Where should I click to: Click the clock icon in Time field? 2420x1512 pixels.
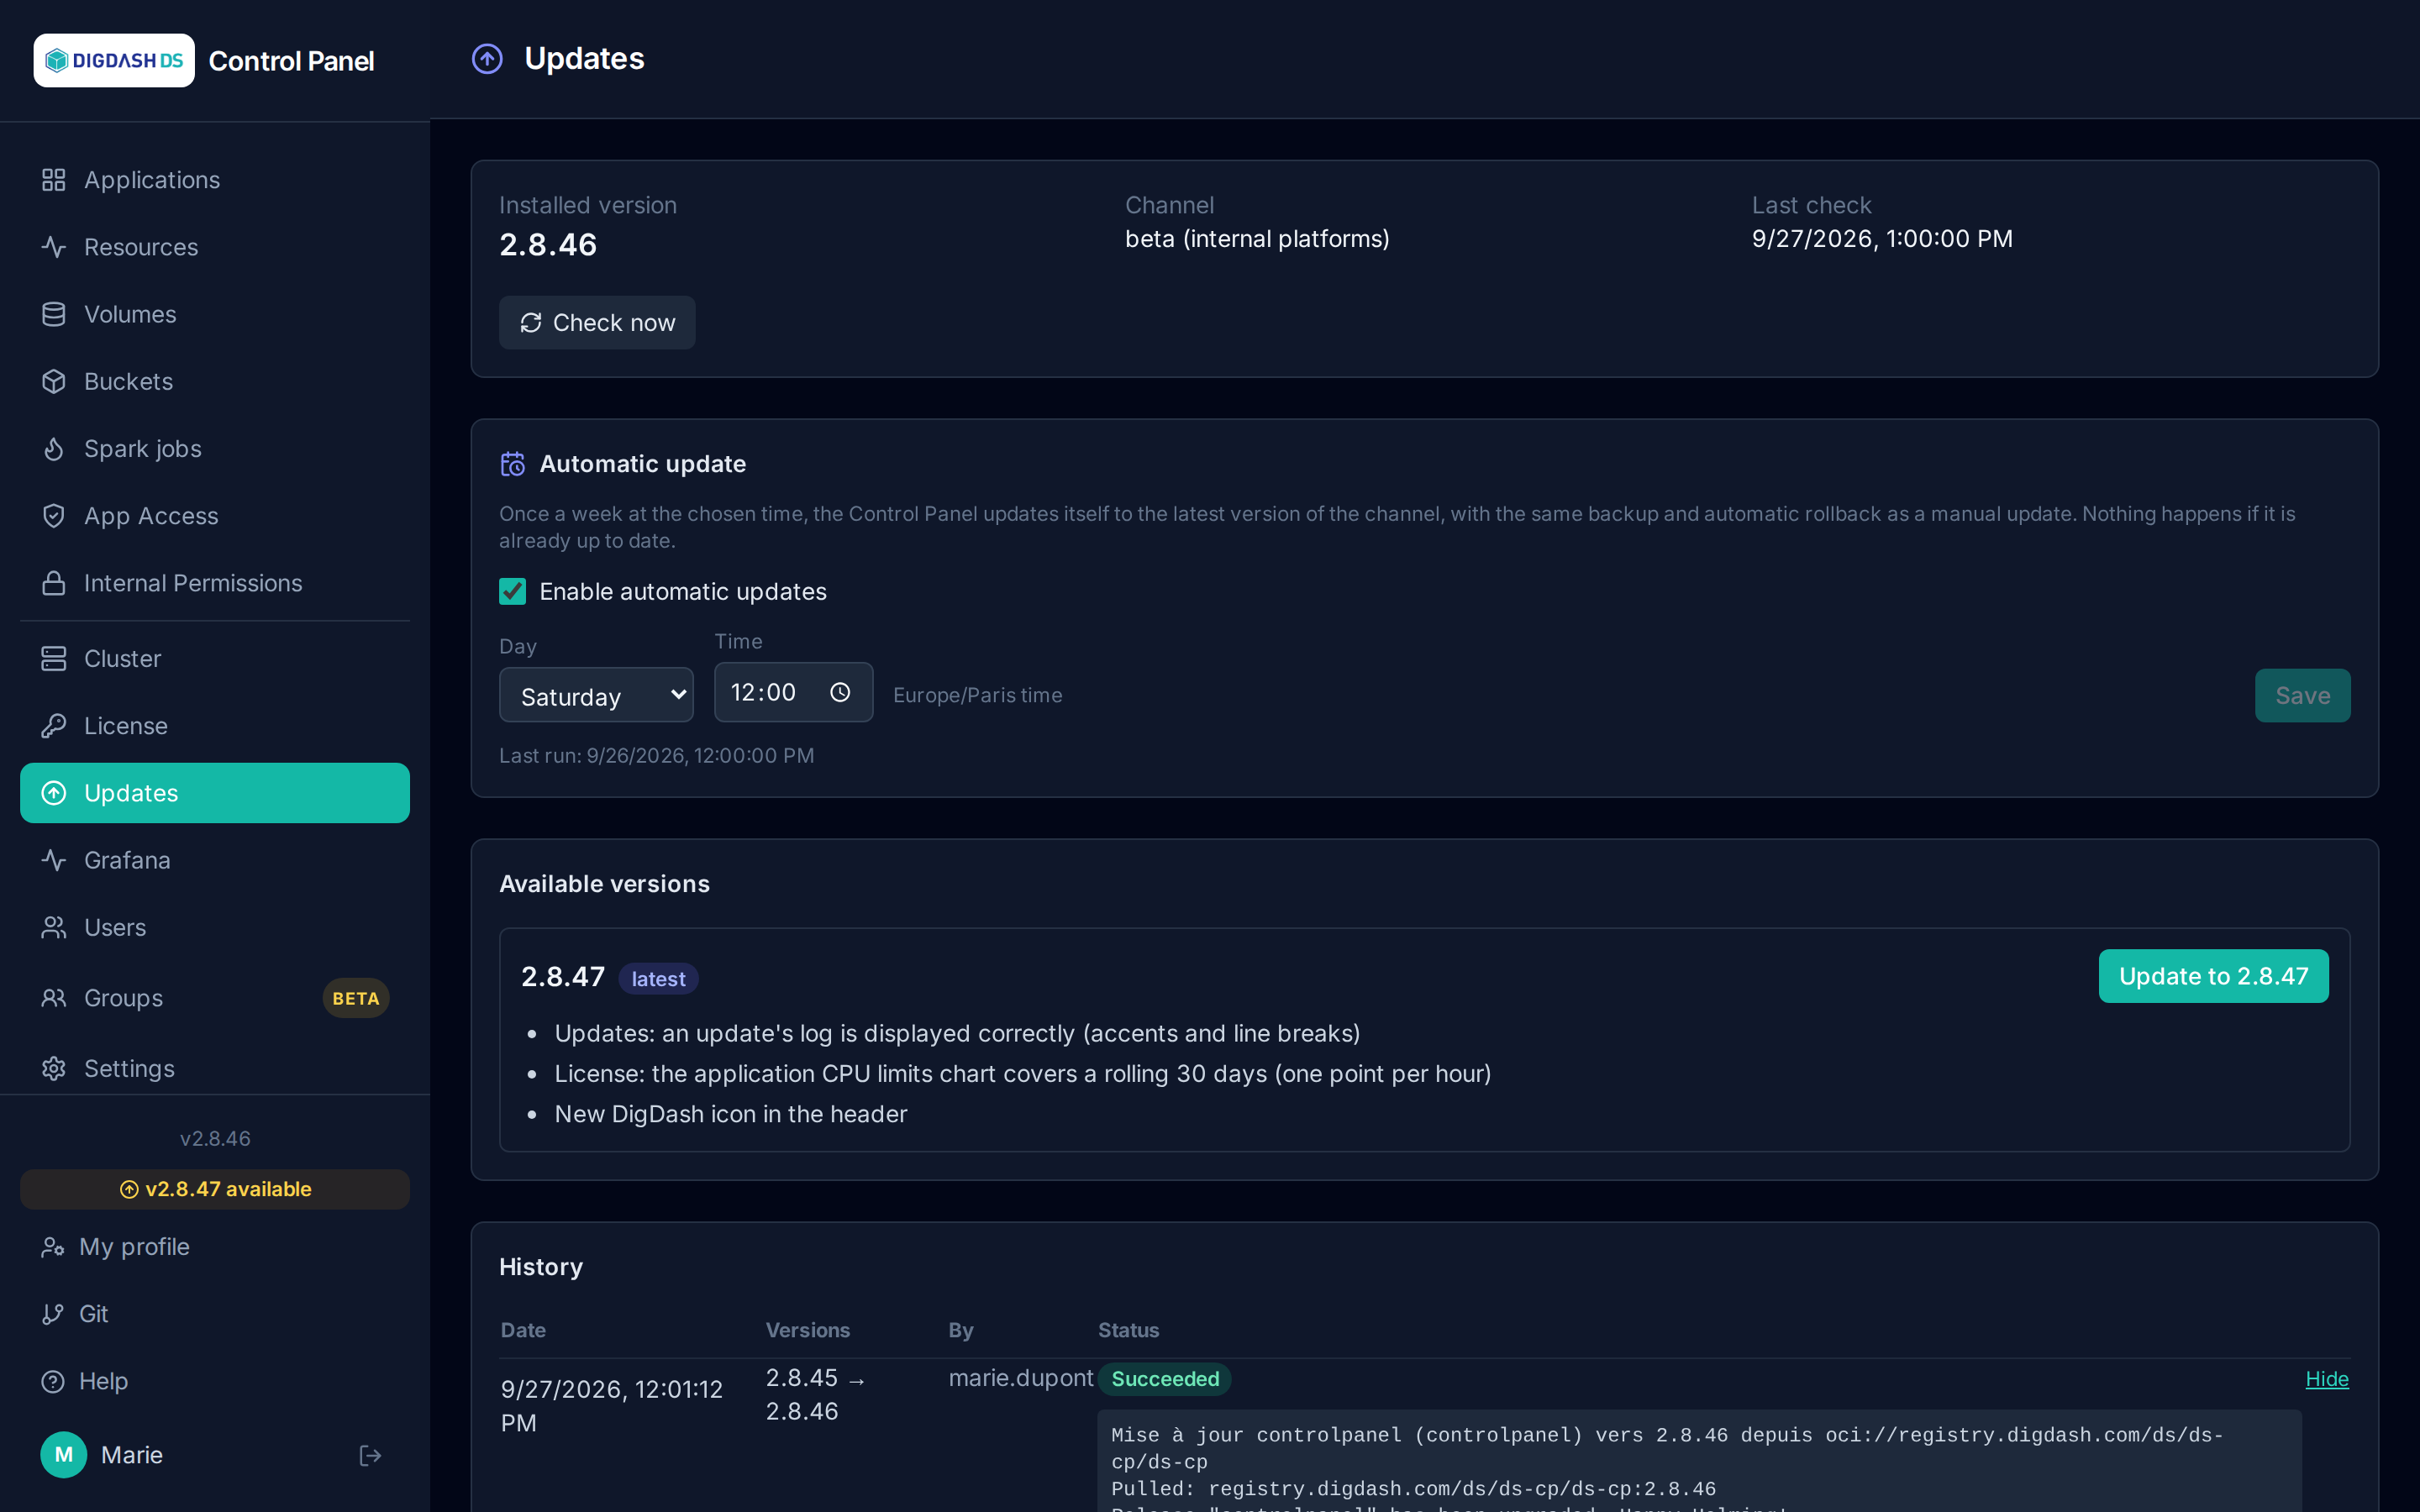(840, 692)
